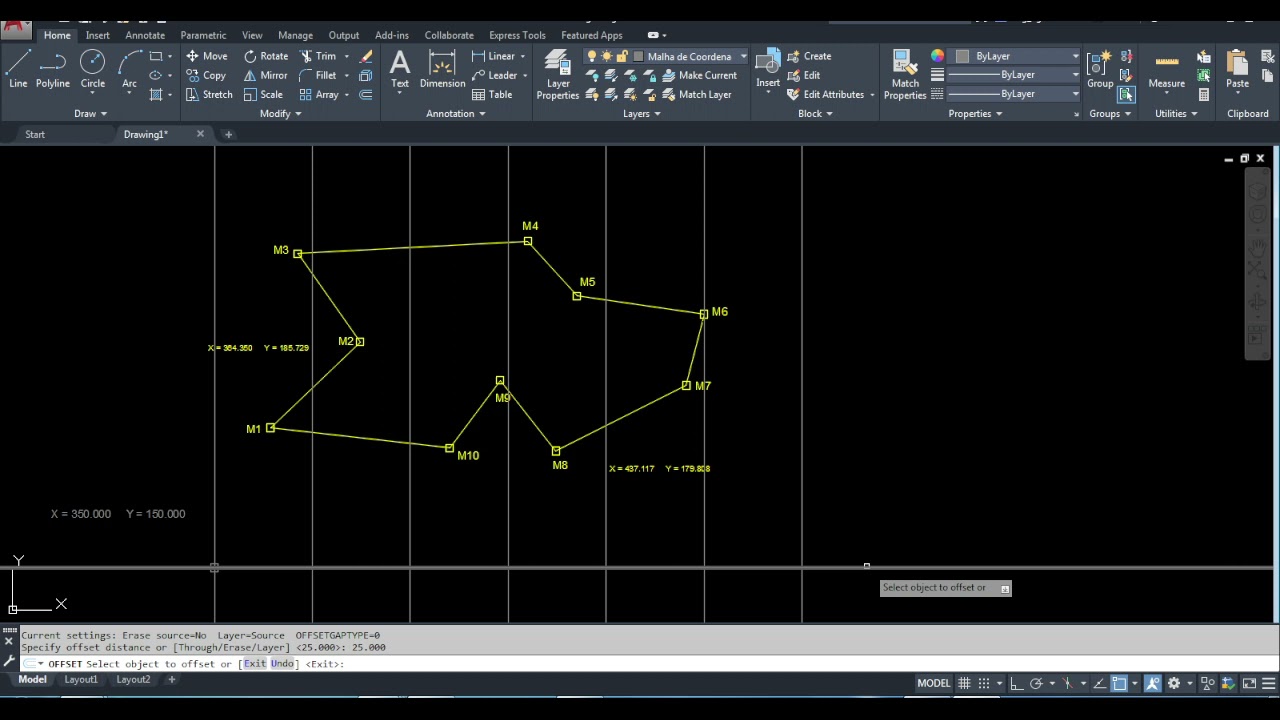Click the MODEL space button
Image resolution: width=1280 pixels, height=720 pixels.
(934, 683)
